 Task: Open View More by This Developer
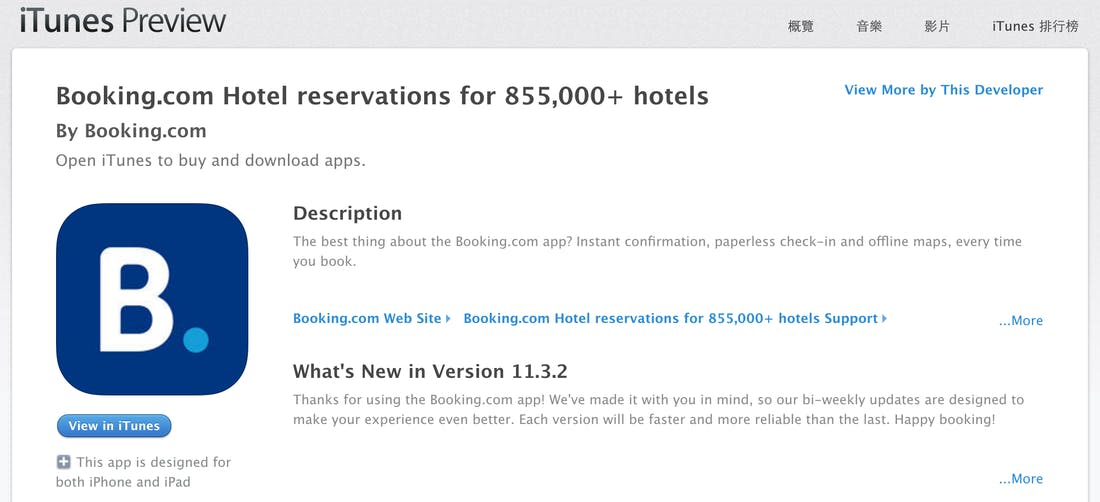point(943,90)
